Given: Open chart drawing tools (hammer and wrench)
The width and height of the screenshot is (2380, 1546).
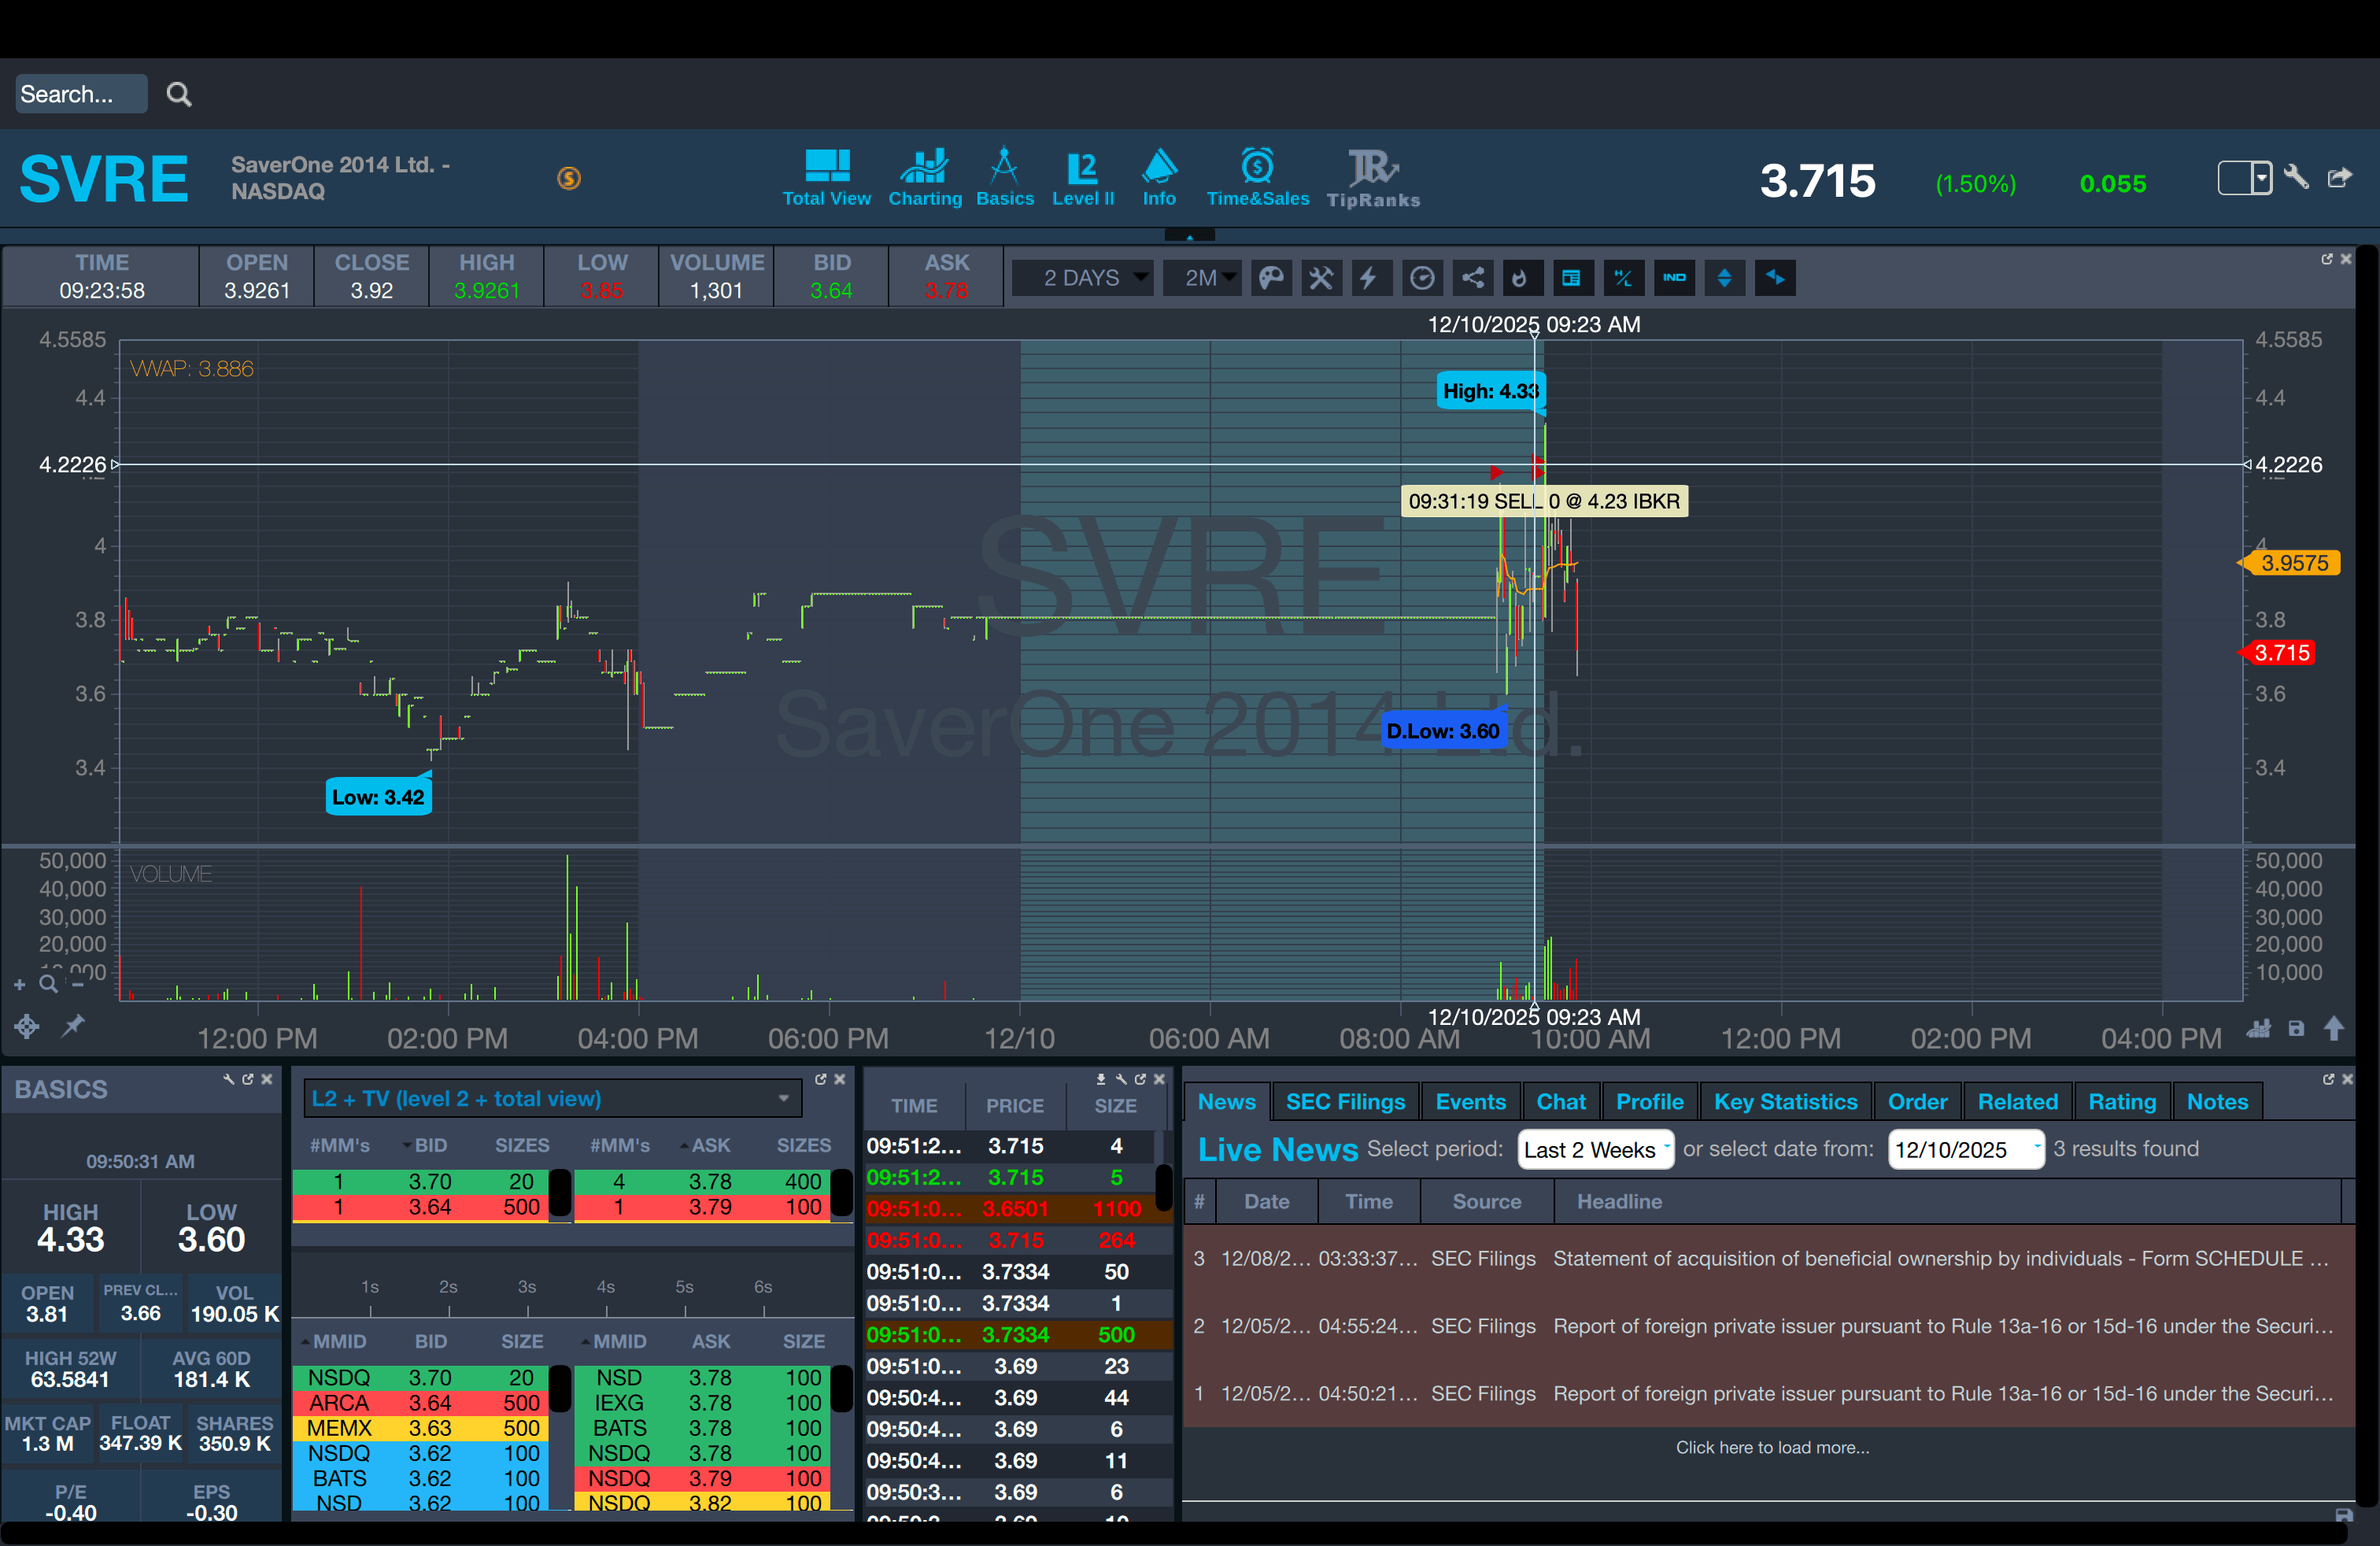Looking at the screenshot, I should click(x=1321, y=278).
